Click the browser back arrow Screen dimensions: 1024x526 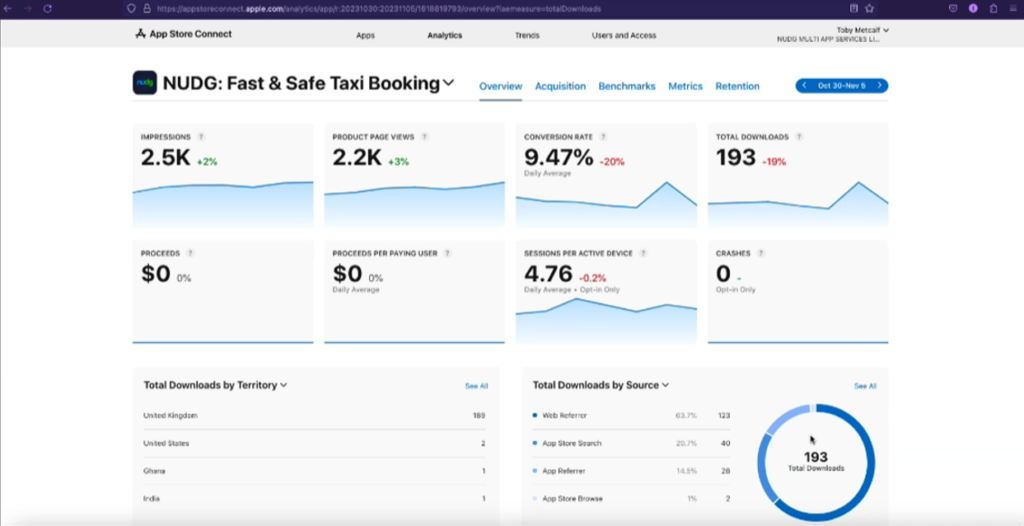[x=8, y=9]
